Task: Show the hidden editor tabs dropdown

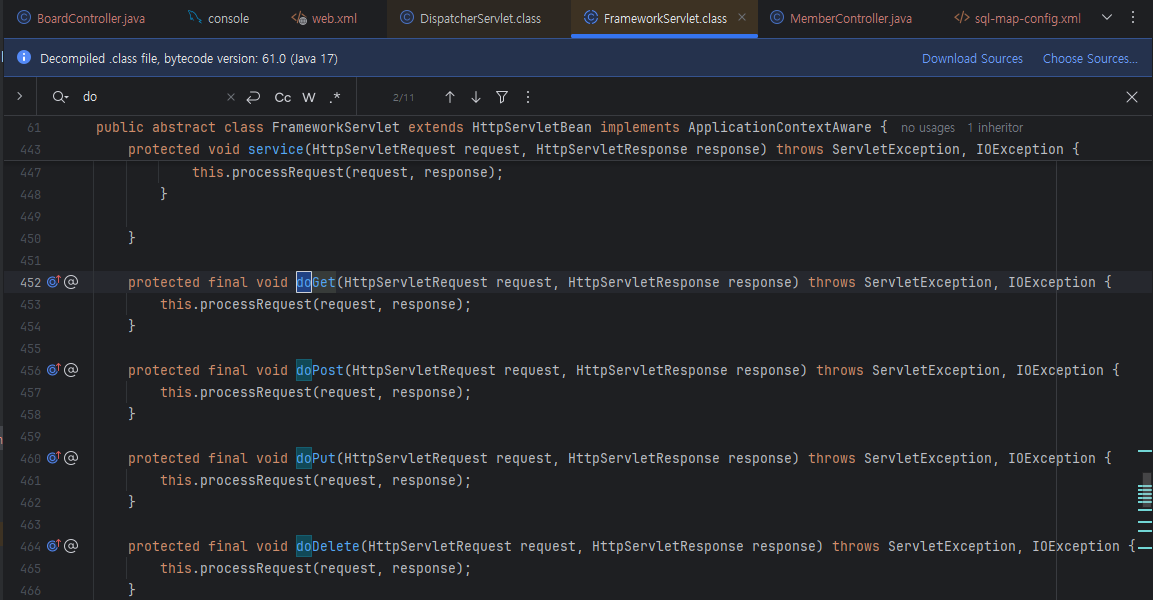Action: [x=1107, y=18]
